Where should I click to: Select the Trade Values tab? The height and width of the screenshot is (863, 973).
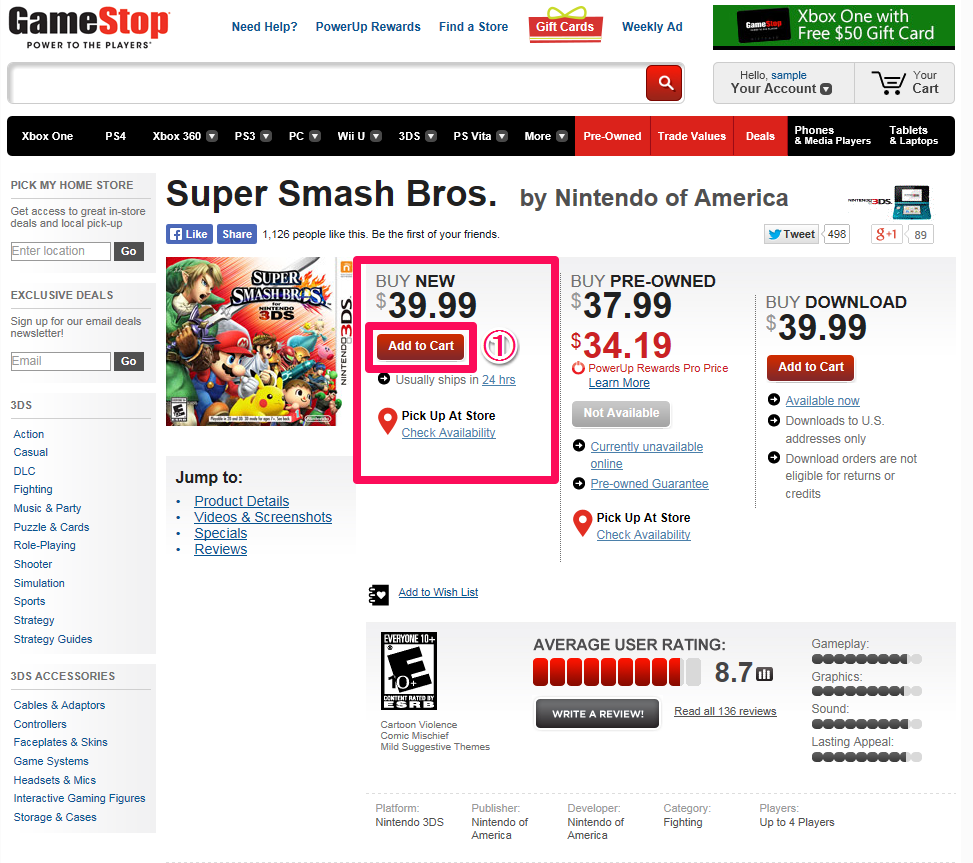tap(691, 136)
